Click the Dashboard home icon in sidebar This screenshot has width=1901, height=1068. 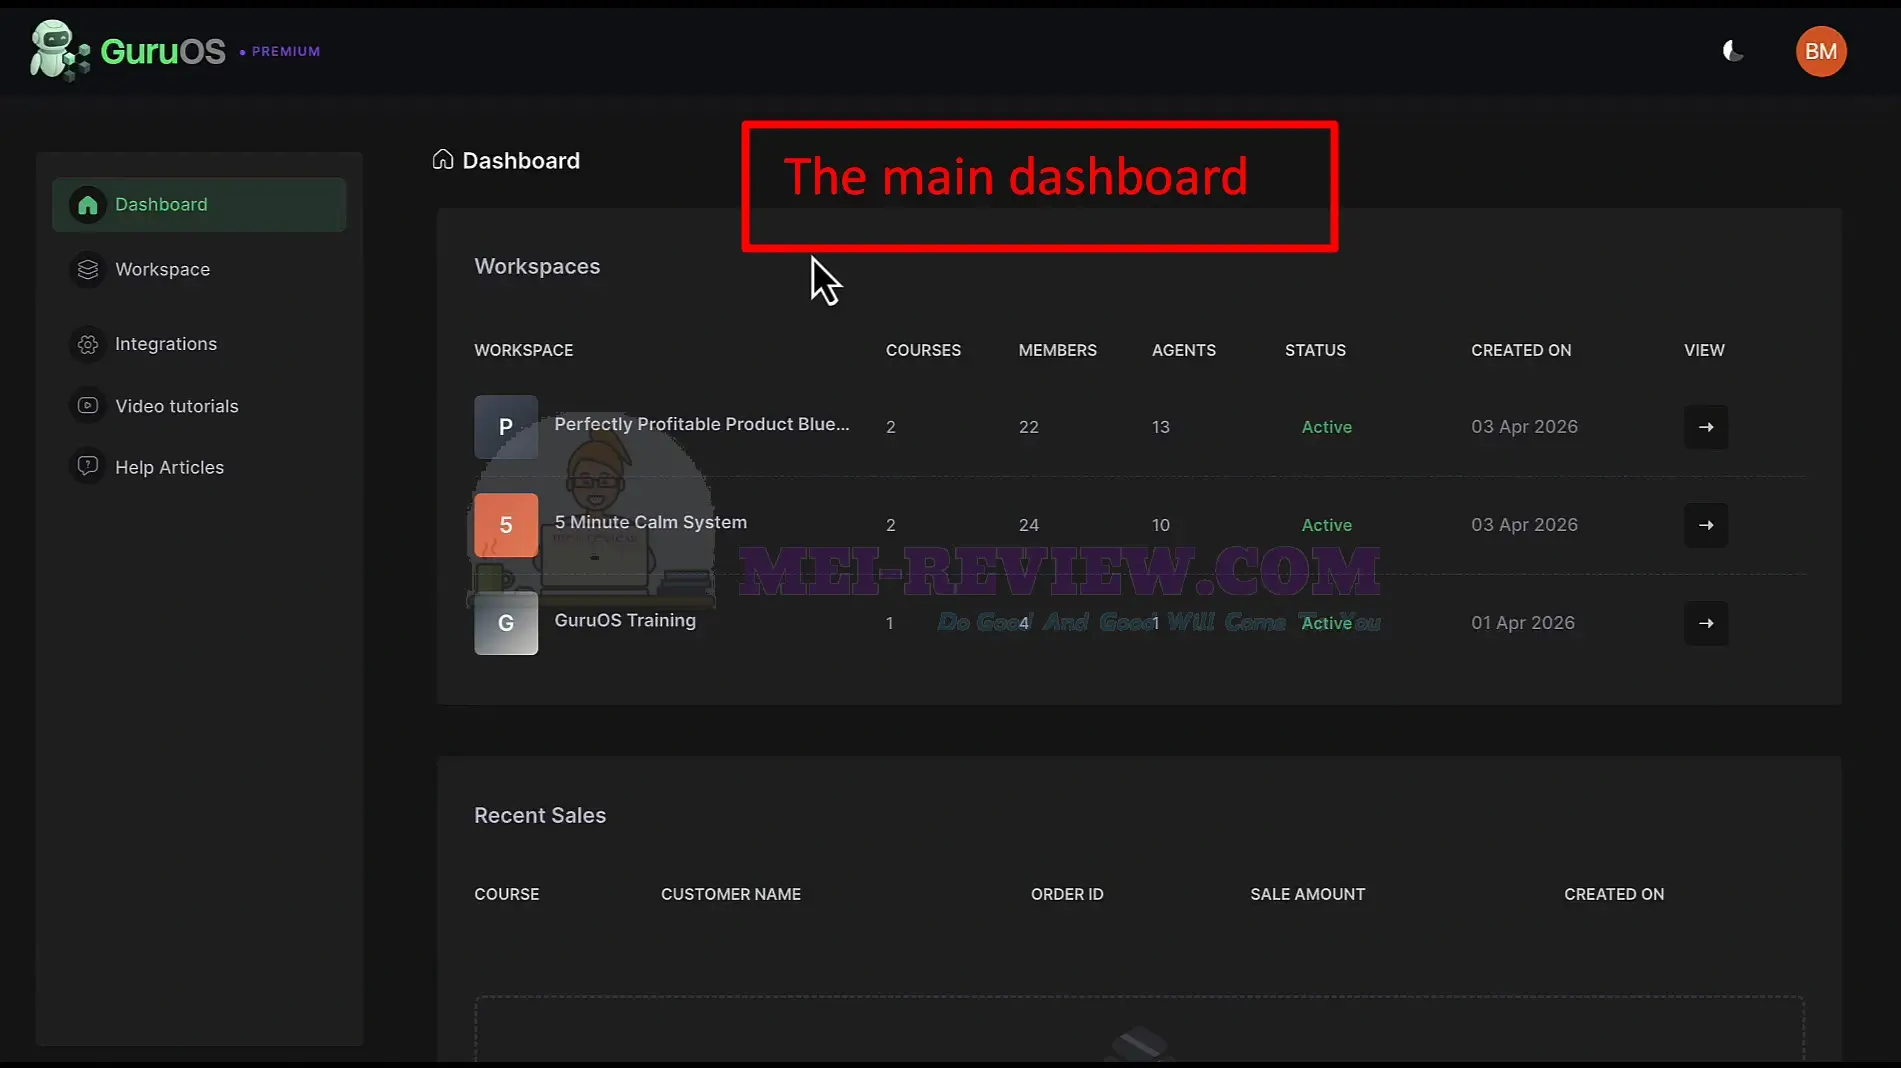88,205
